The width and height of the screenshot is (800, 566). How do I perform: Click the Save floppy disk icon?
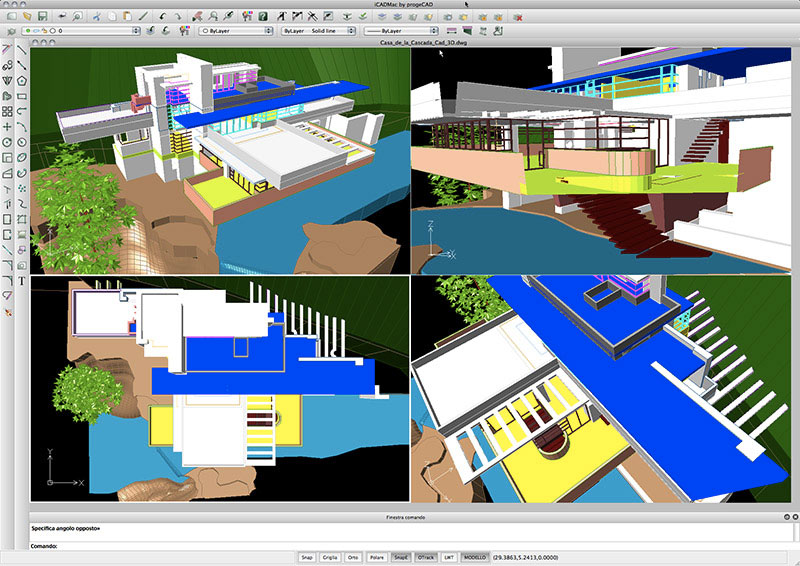43,16
